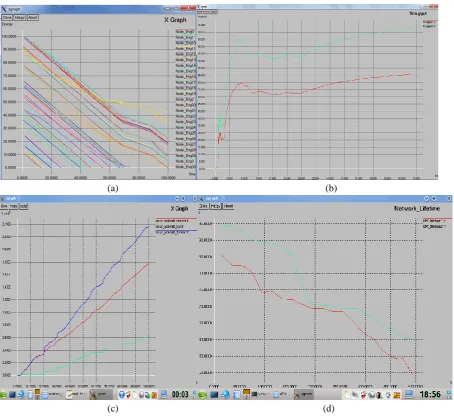Click Close button in throughput graph window (c)

[x=4, y=206]
